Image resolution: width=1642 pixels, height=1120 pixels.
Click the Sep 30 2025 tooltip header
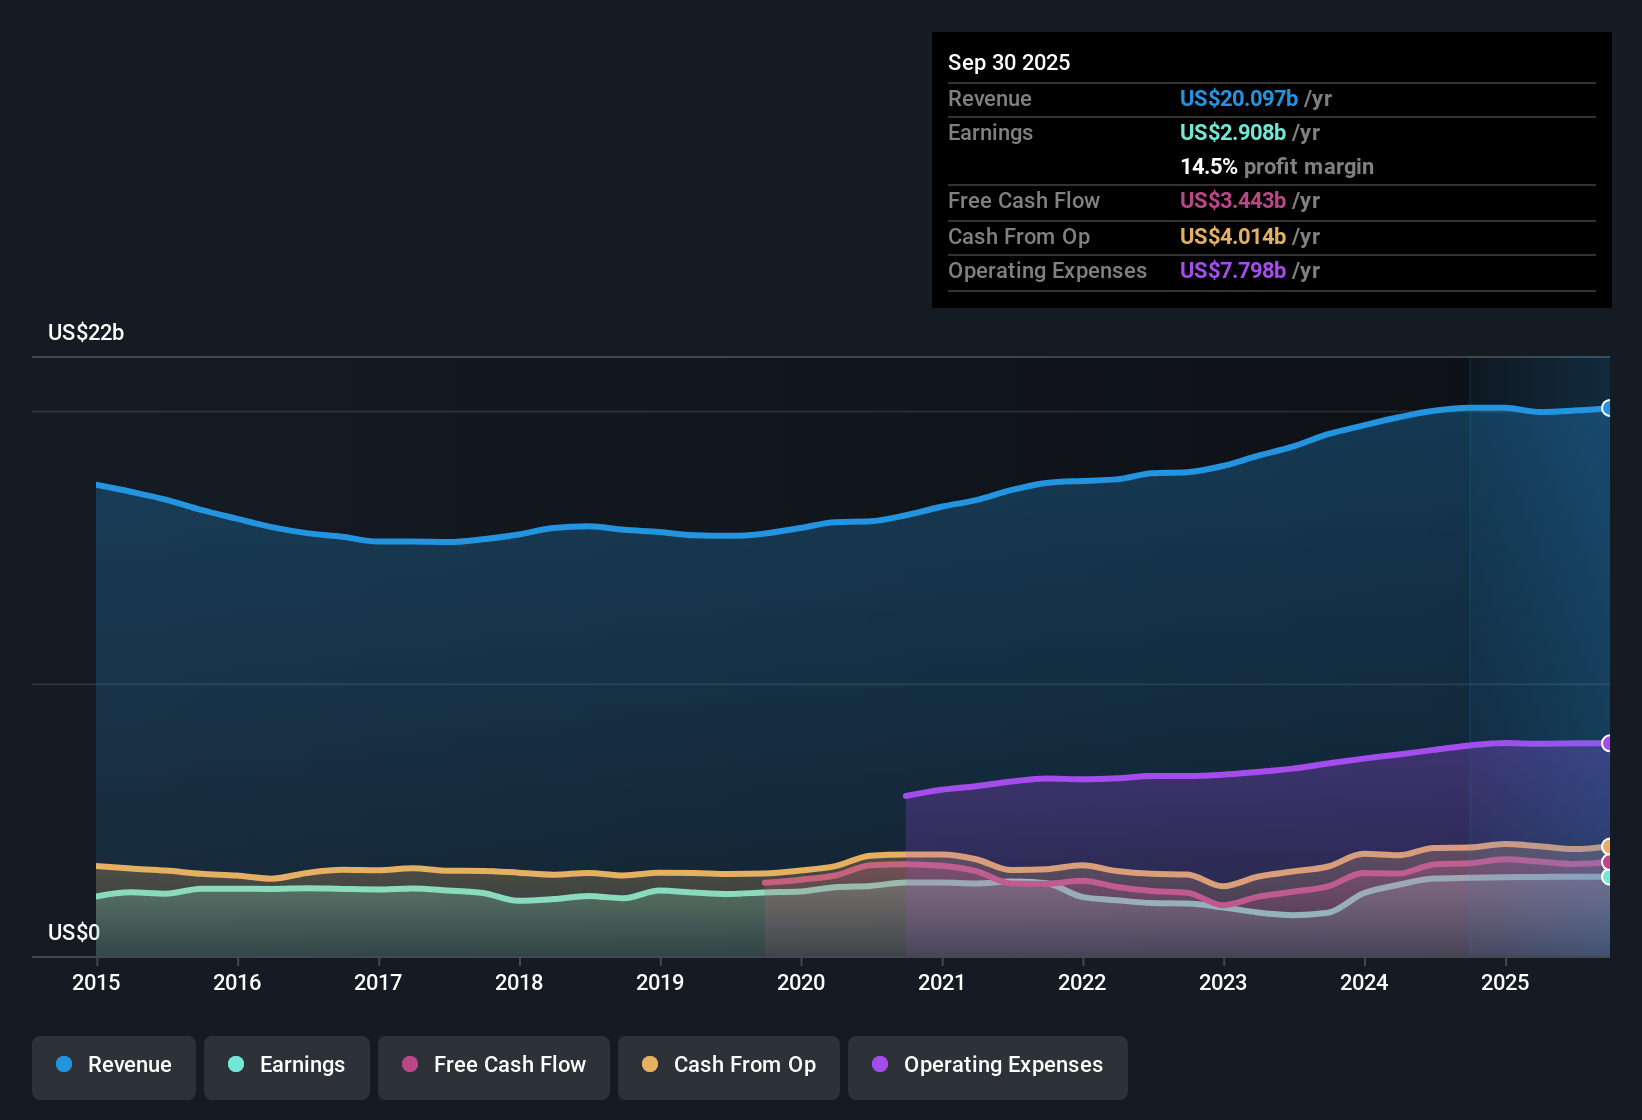click(x=1009, y=62)
